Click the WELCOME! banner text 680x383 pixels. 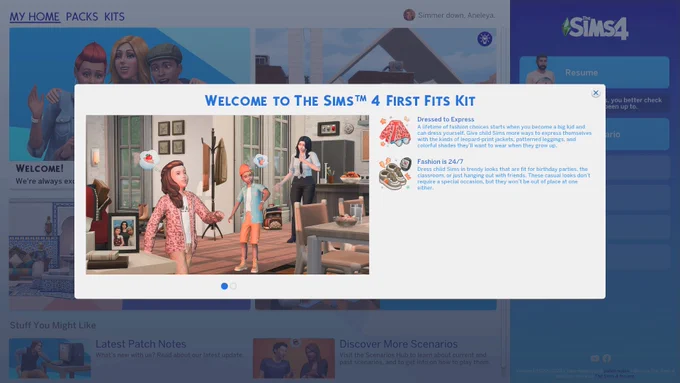[x=39, y=168]
